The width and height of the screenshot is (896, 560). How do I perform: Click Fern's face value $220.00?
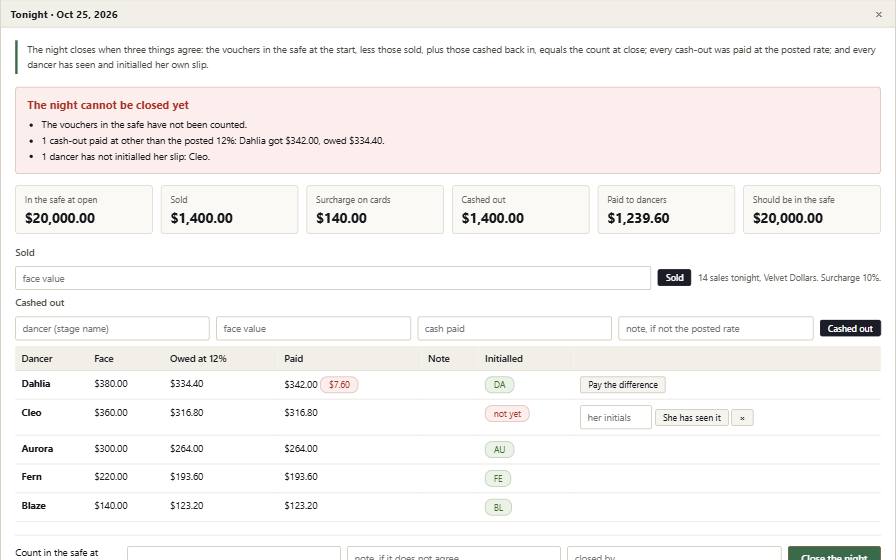(111, 477)
